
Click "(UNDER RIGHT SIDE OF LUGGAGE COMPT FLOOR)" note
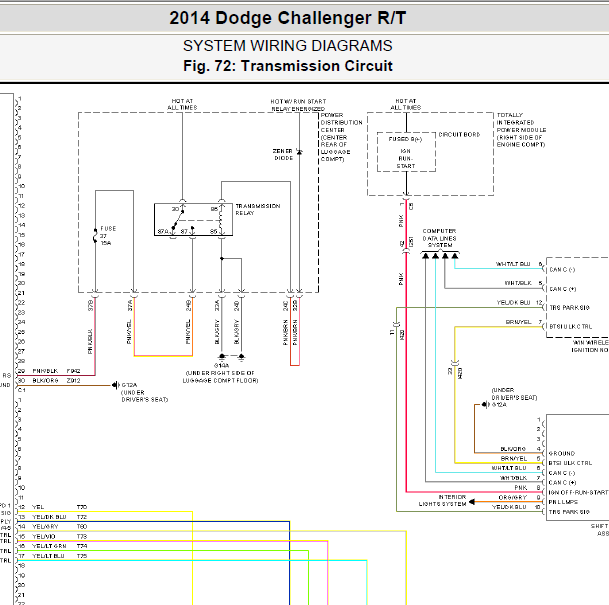pyautogui.click(x=220, y=377)
